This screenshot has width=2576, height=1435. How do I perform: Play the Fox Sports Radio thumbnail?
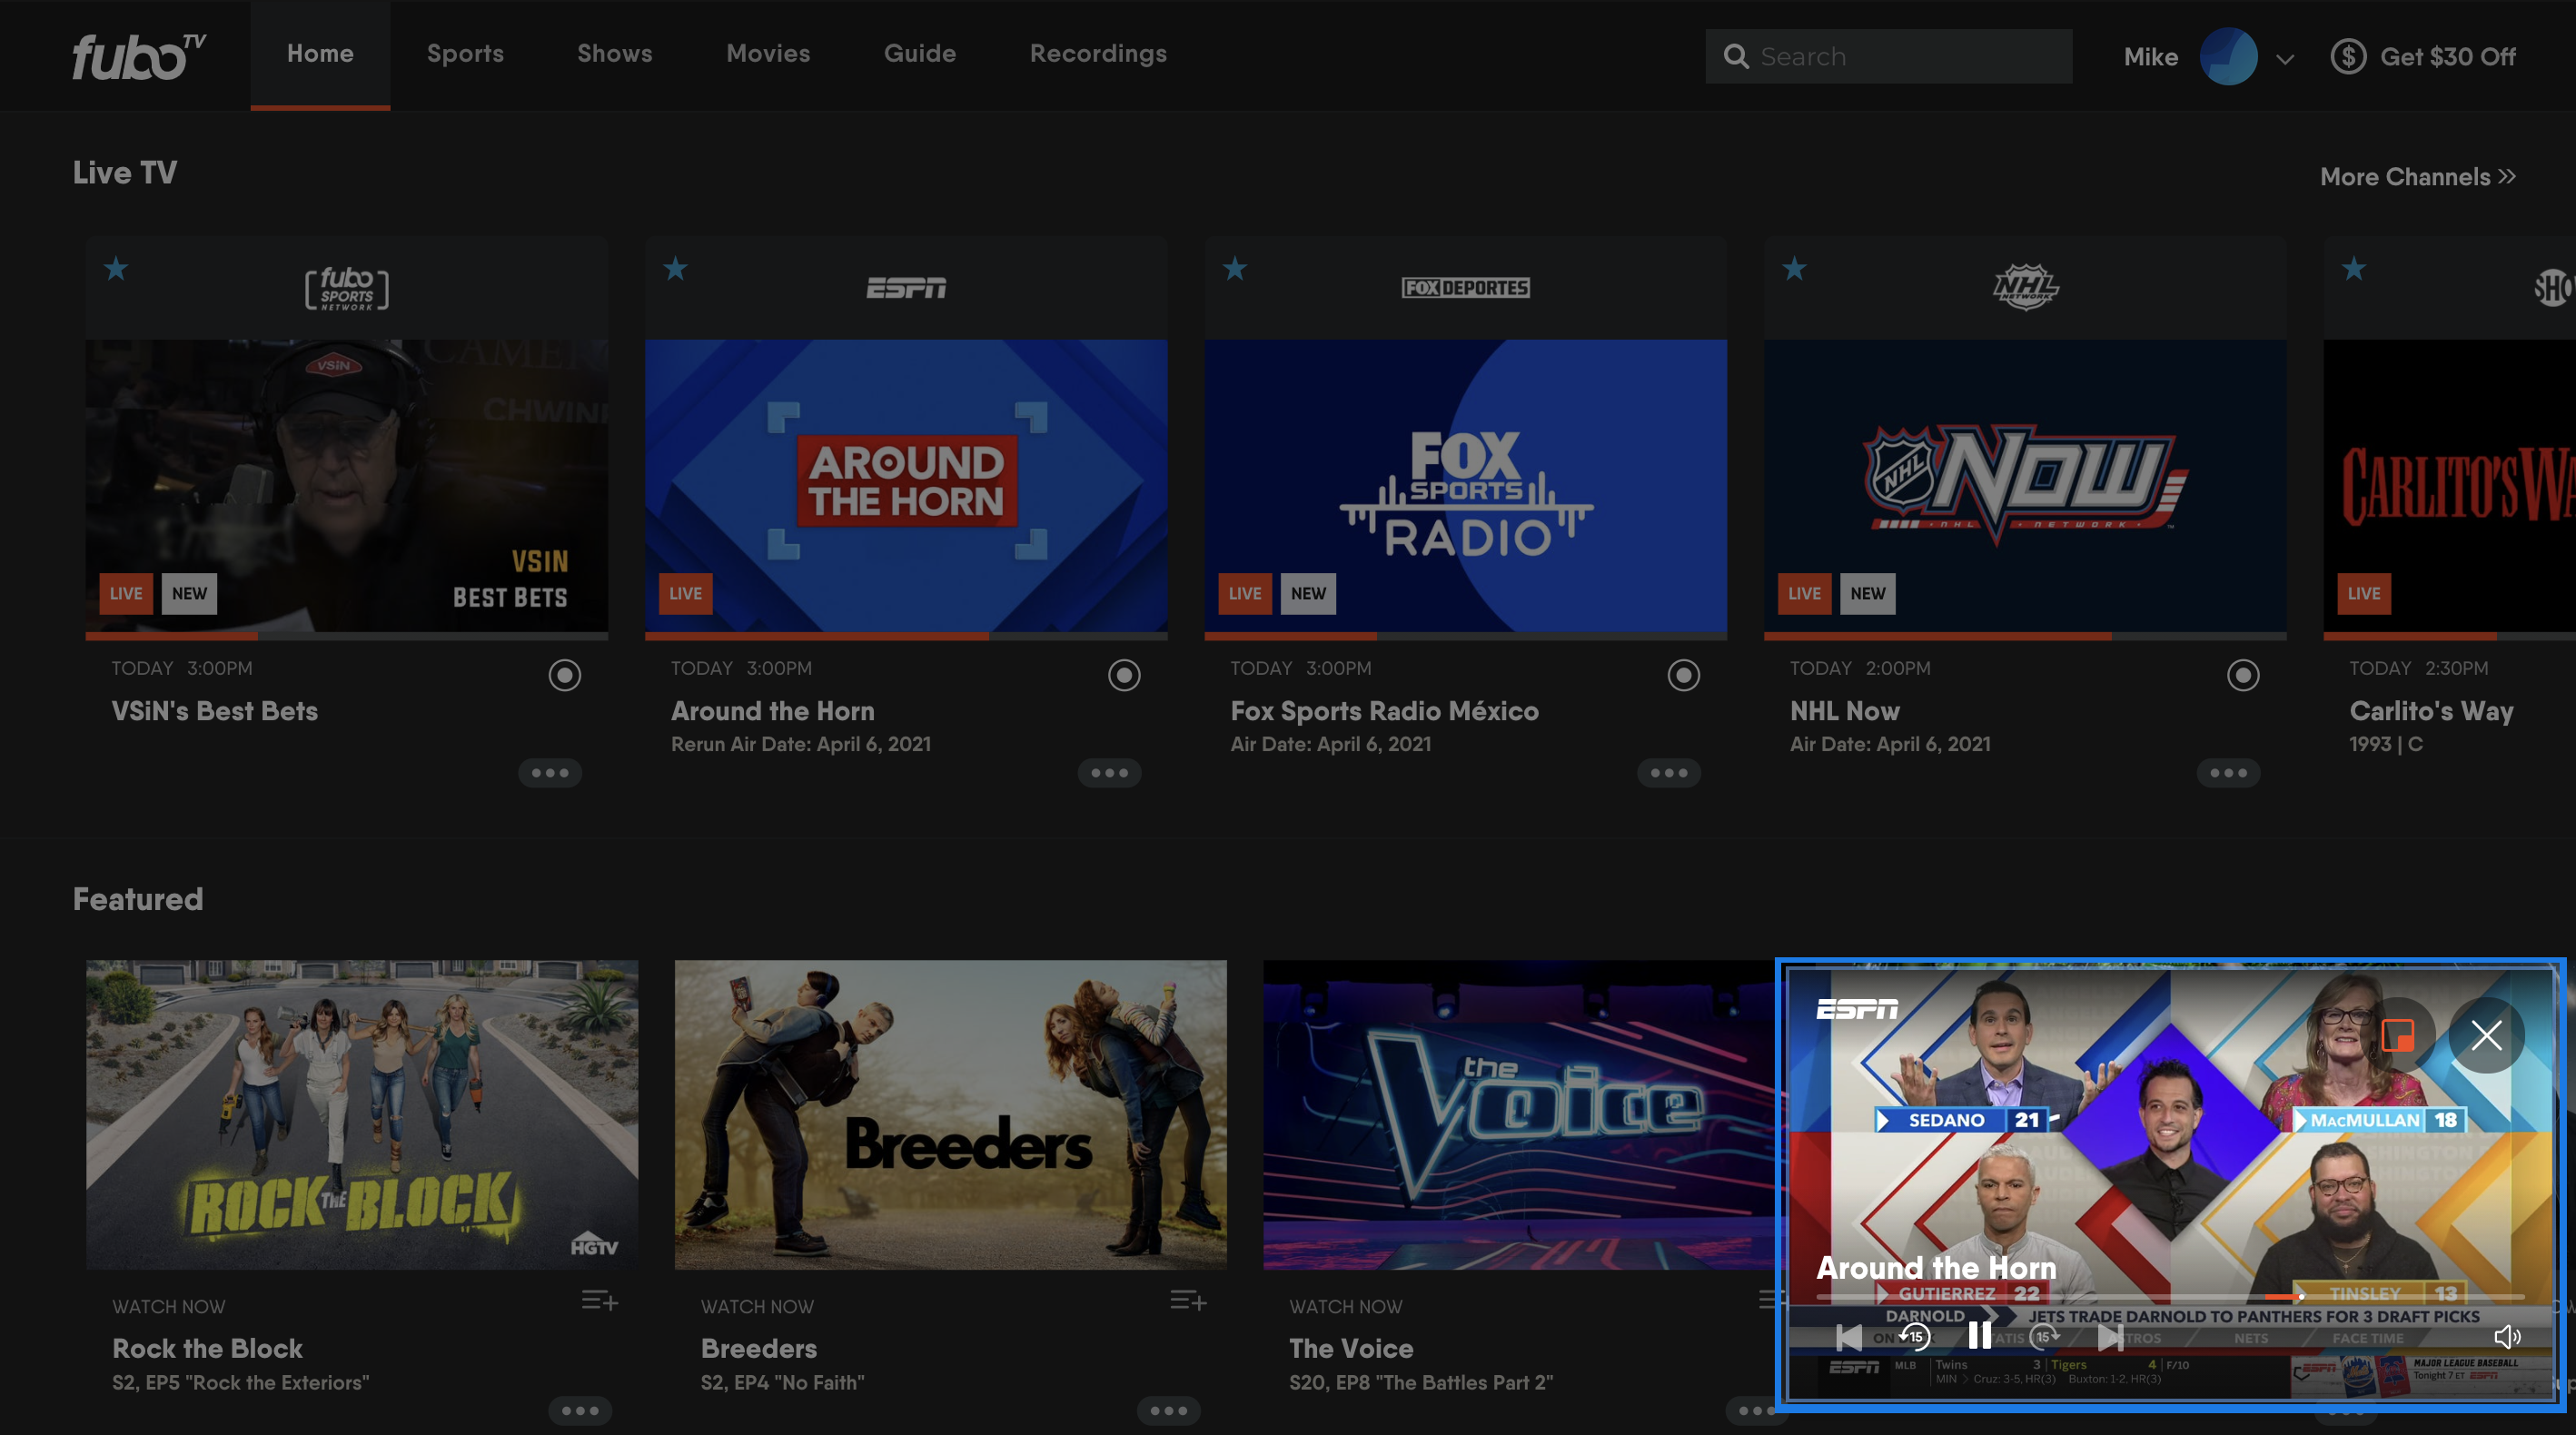point(1465,485)
